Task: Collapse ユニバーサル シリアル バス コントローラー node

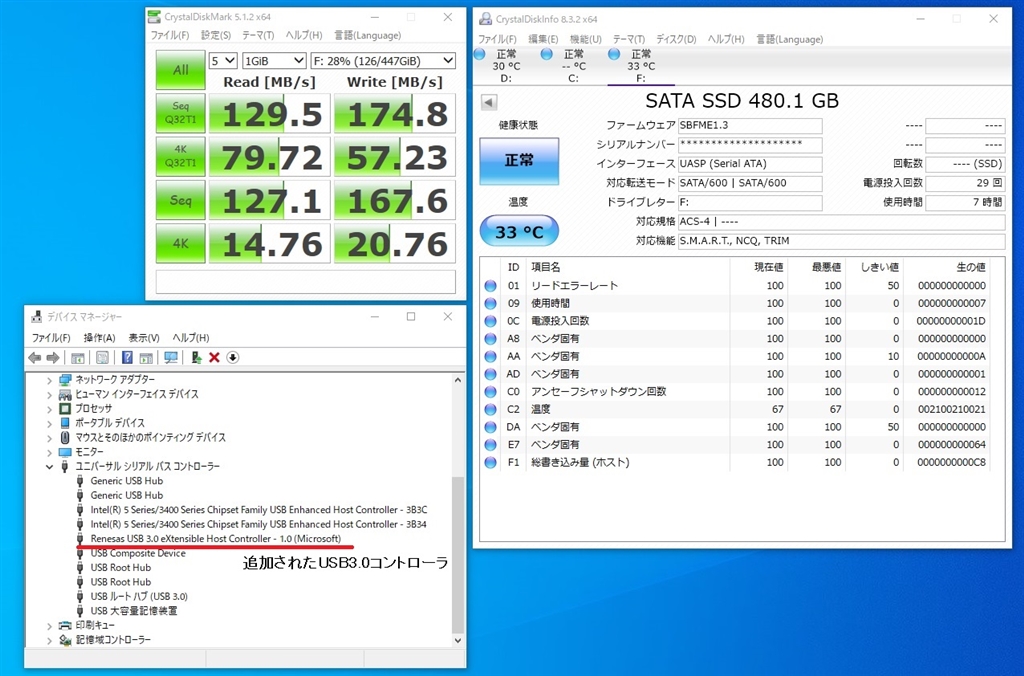Action: (49, 466)
